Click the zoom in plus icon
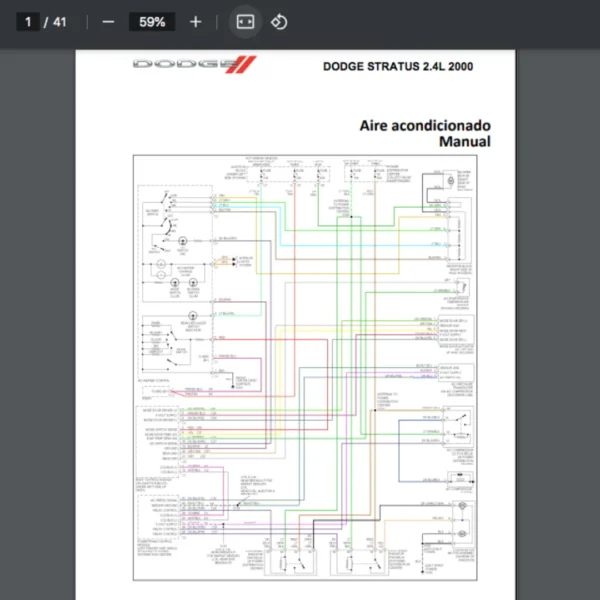Viewport: 600px width, 600px height. coord(195,21)
